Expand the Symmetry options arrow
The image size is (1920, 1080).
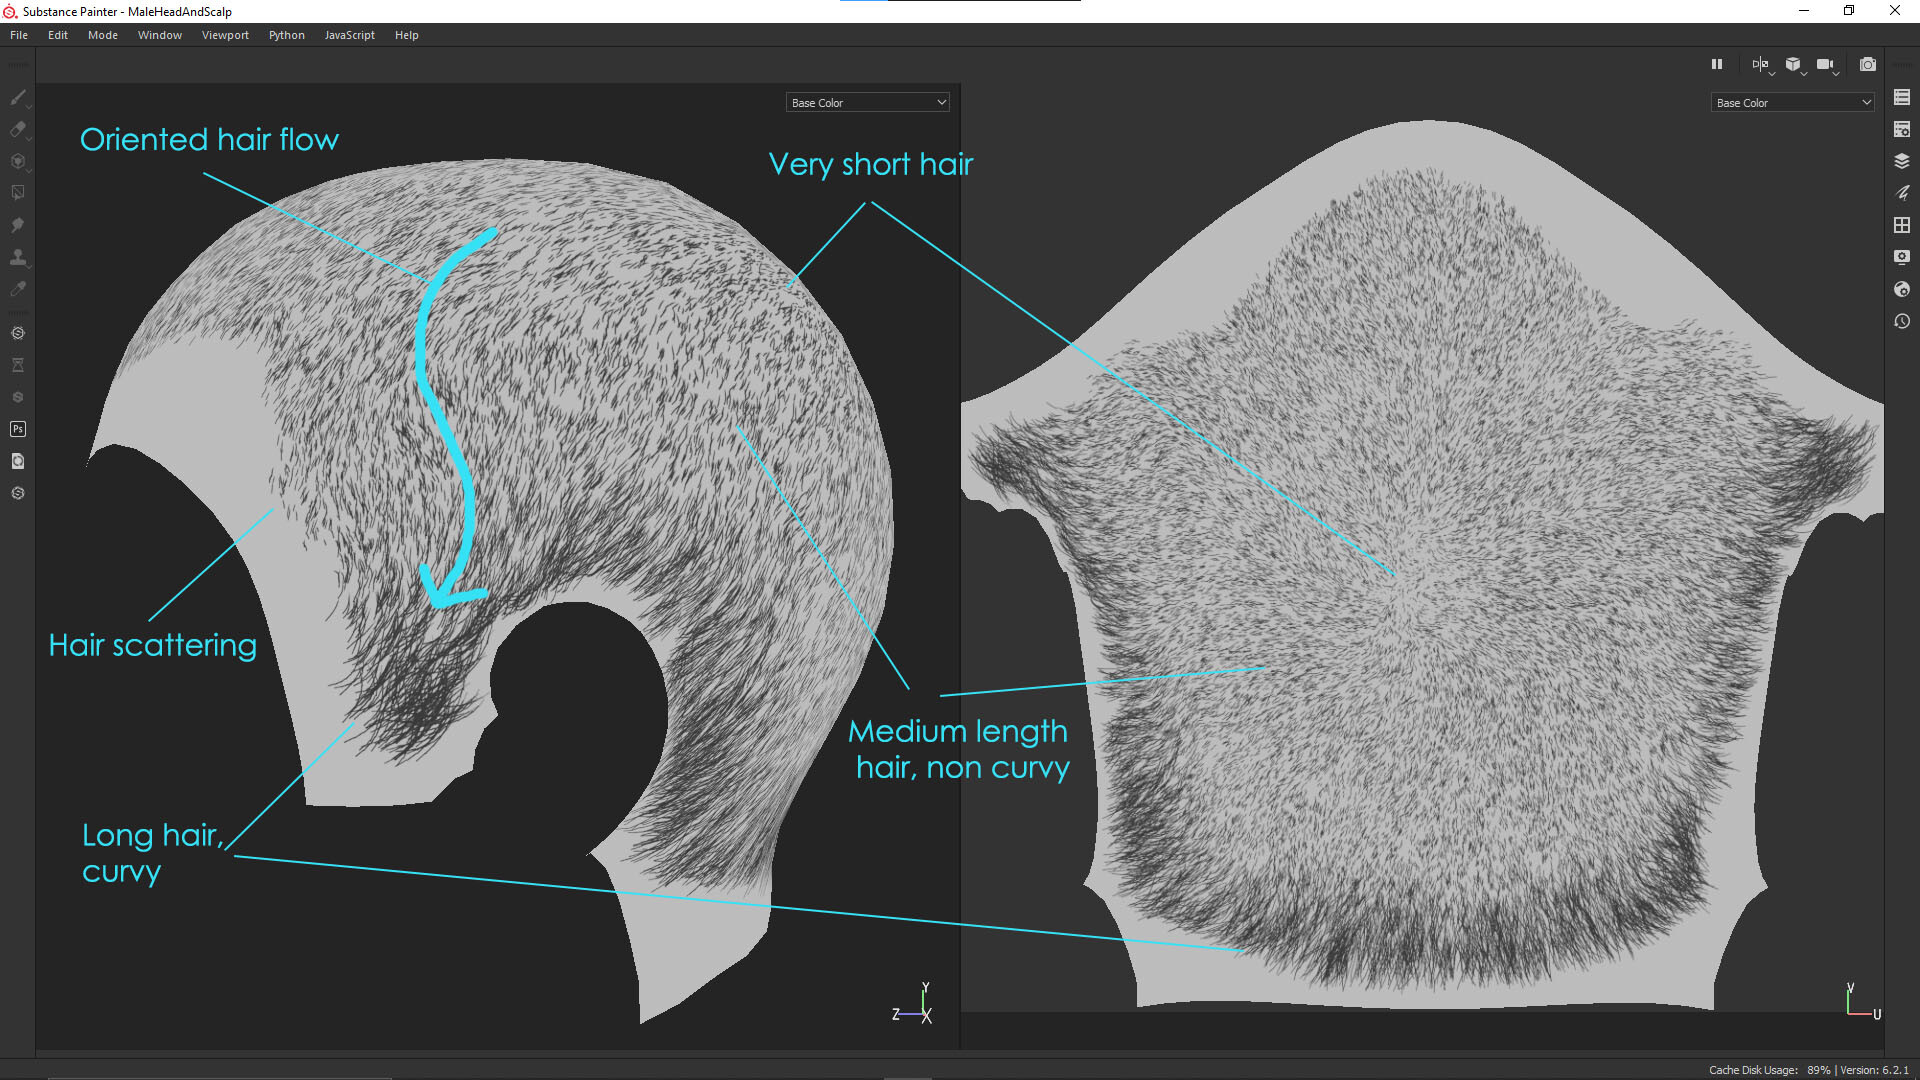click(x=1772, y=73)
